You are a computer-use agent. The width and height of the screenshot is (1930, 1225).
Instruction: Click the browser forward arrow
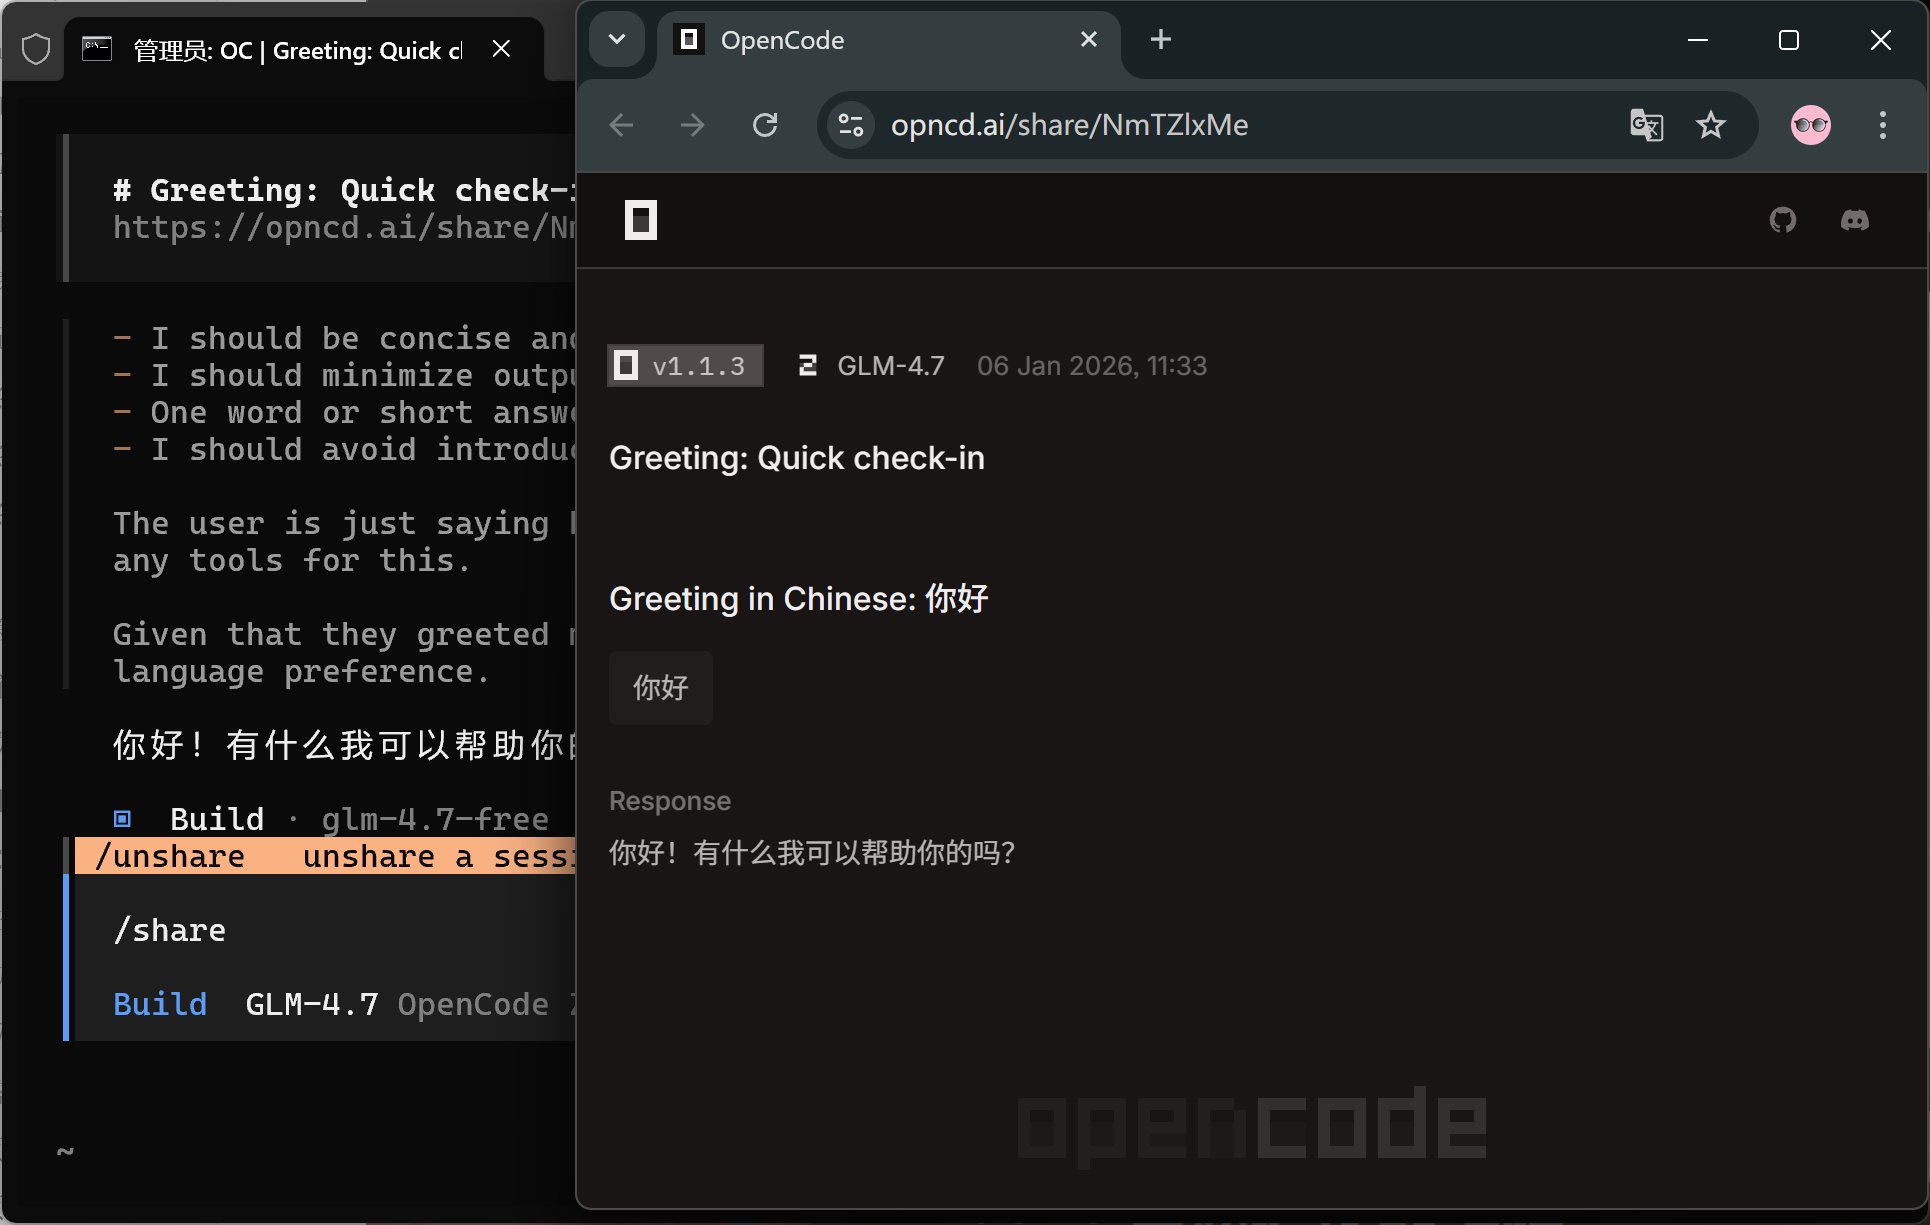point(692,125)
